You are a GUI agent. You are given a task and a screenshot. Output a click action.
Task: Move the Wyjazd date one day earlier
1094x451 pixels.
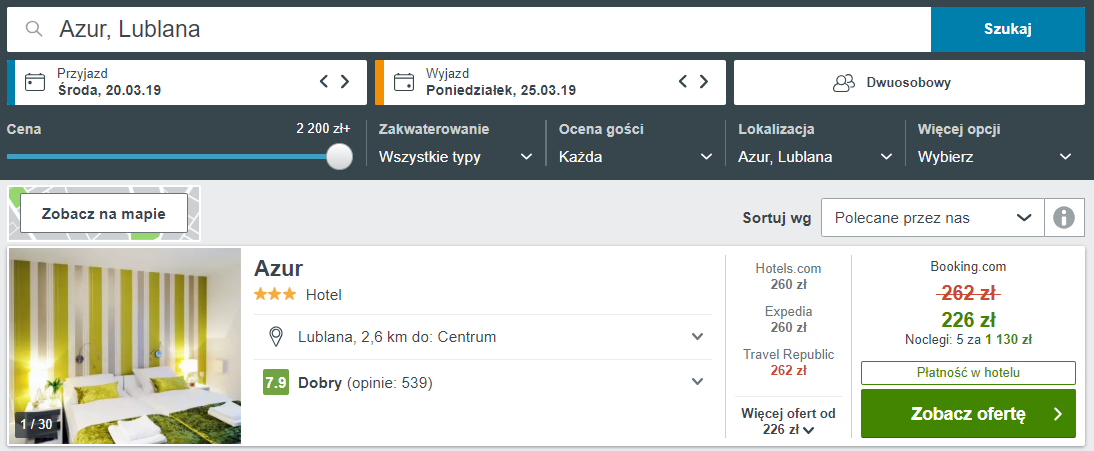coord(683,82)
